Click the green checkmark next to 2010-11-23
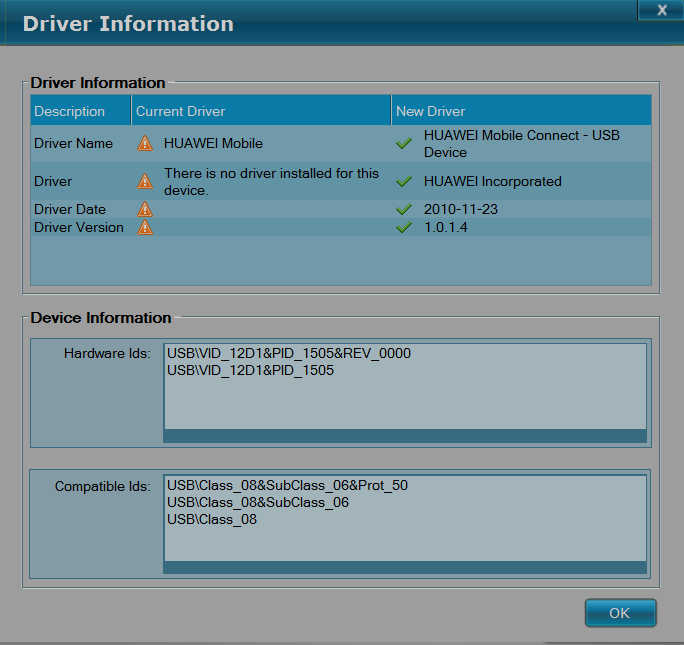 pos(404,209)
